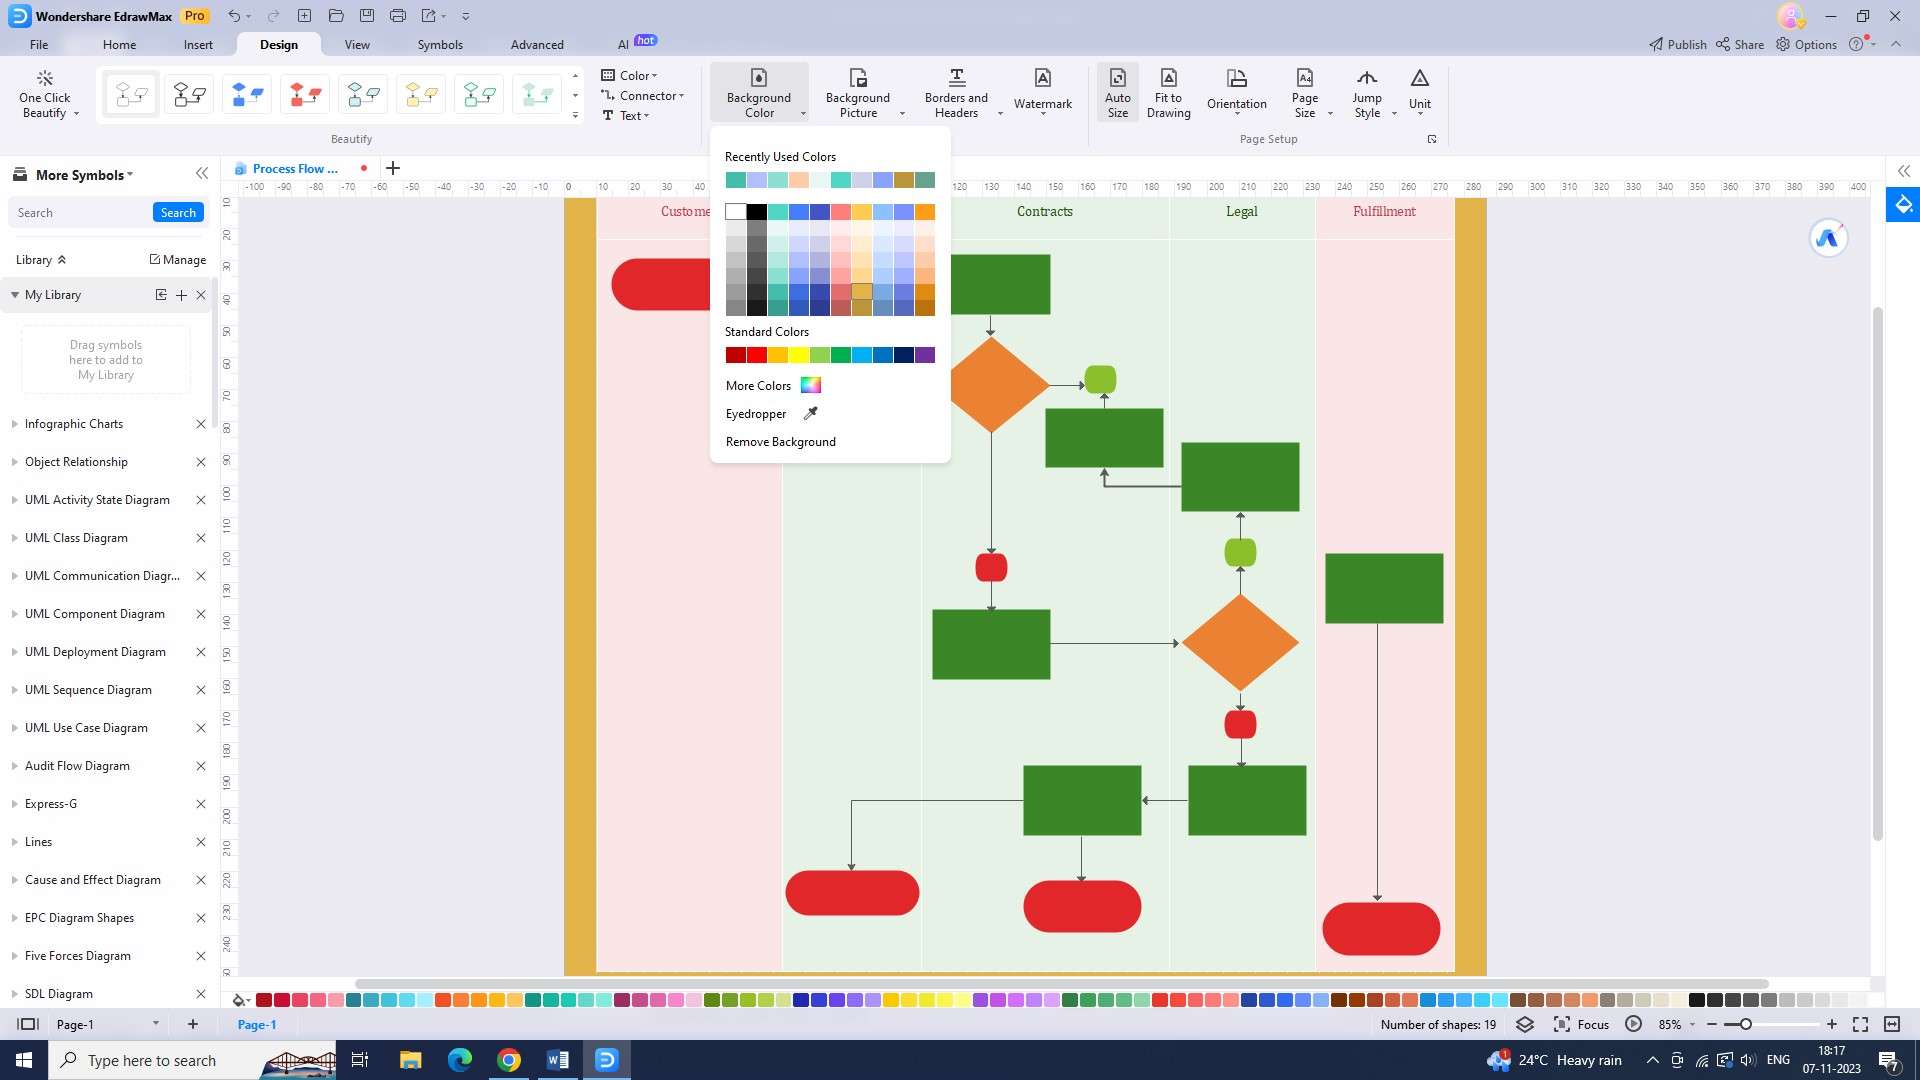This screenshot has width=1920, height=1080.
Task: Click fit page width icon
Action: (1892, 1024)
